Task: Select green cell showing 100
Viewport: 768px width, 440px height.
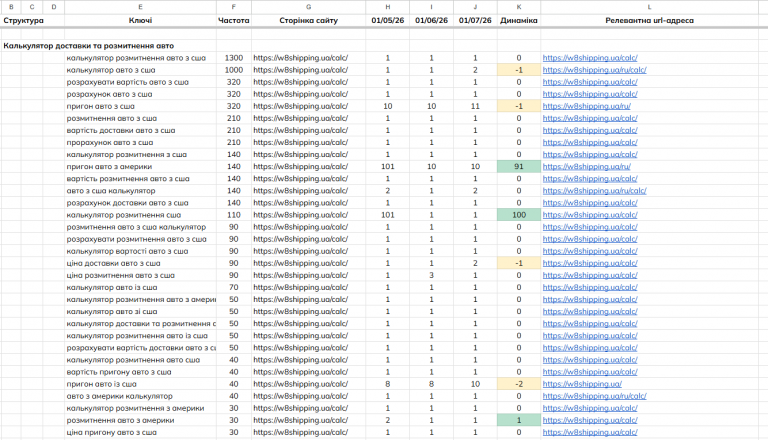Action: (519, 215)
